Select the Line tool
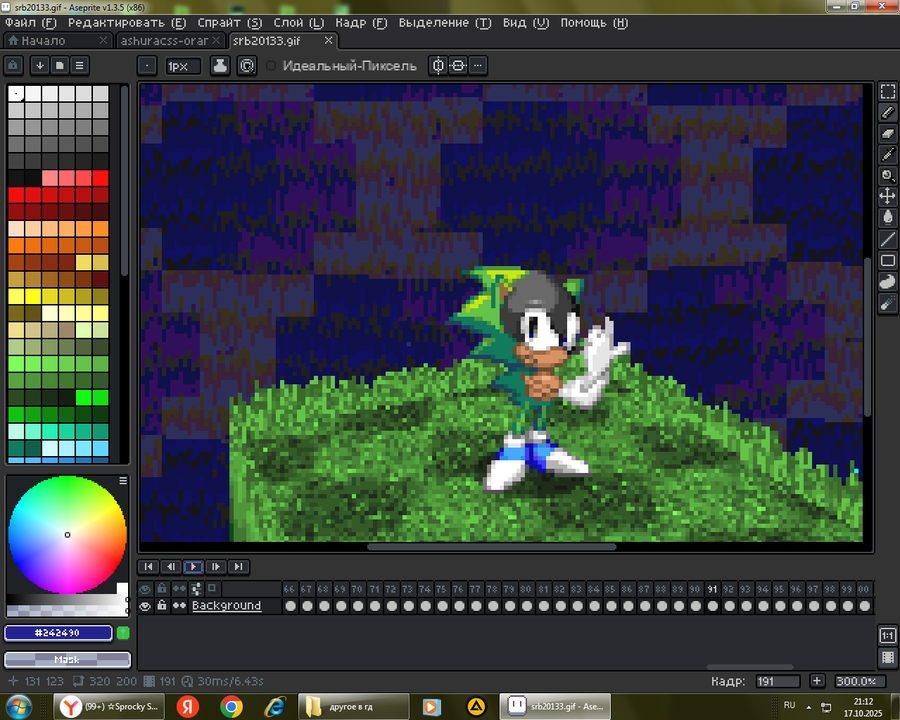The width and height of the screenshot is (900, 720). pyautogui.click(x=887, y=239)
